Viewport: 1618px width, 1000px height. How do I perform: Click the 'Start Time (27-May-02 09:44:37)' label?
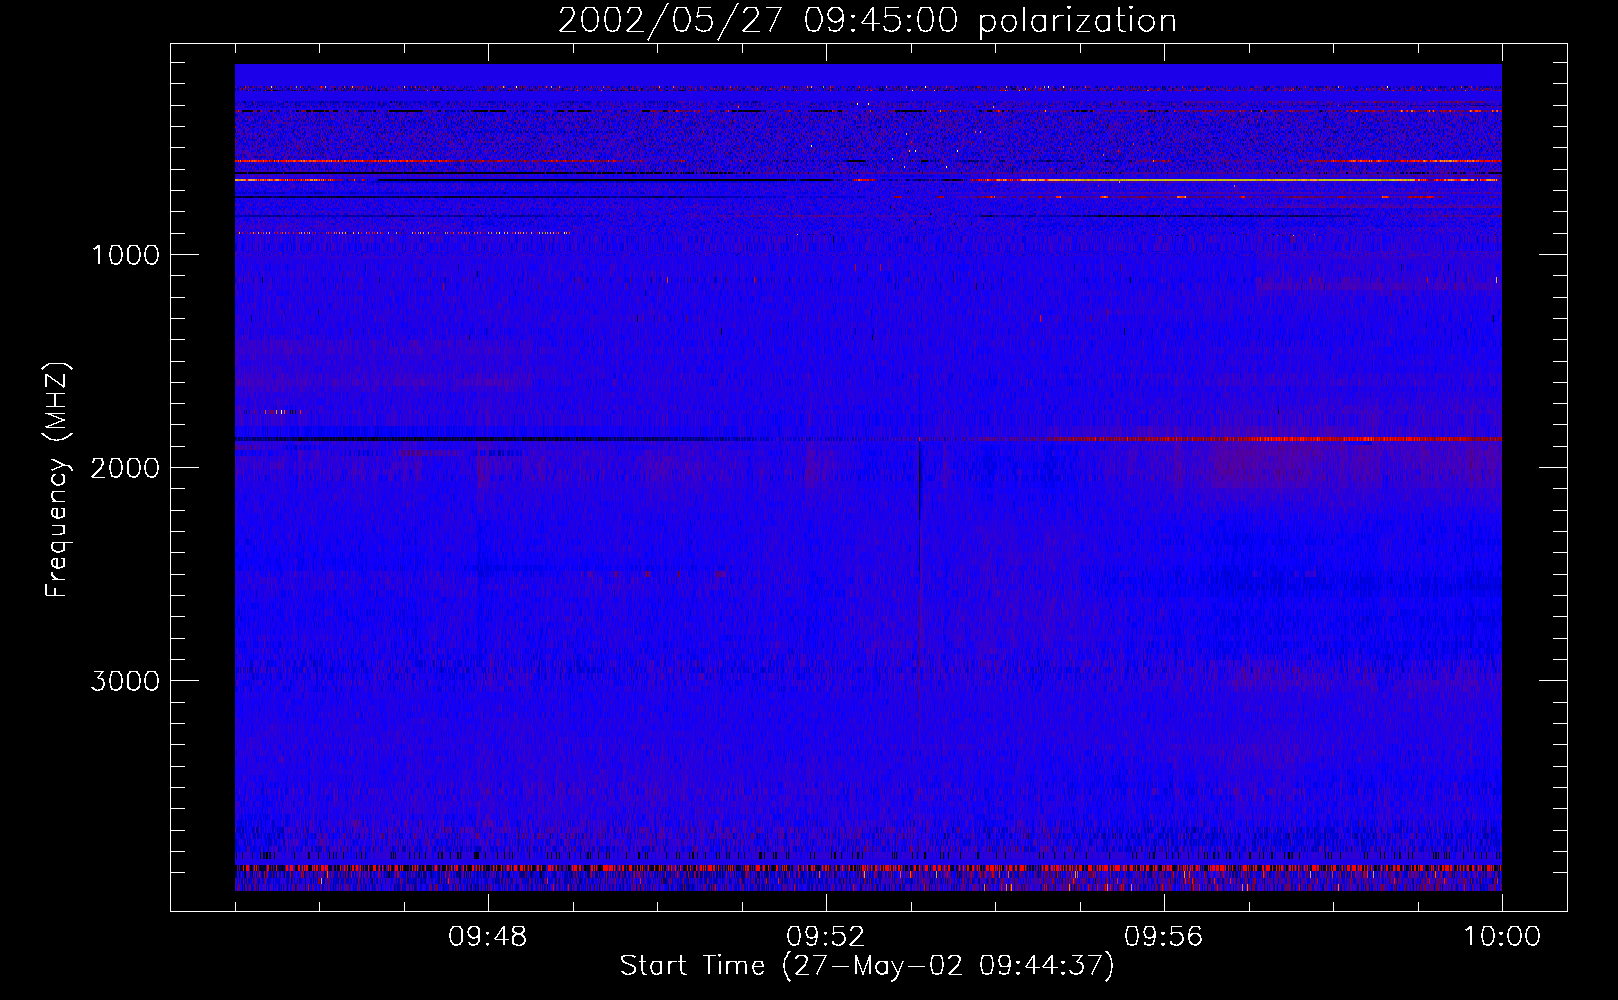pos(867,966)
